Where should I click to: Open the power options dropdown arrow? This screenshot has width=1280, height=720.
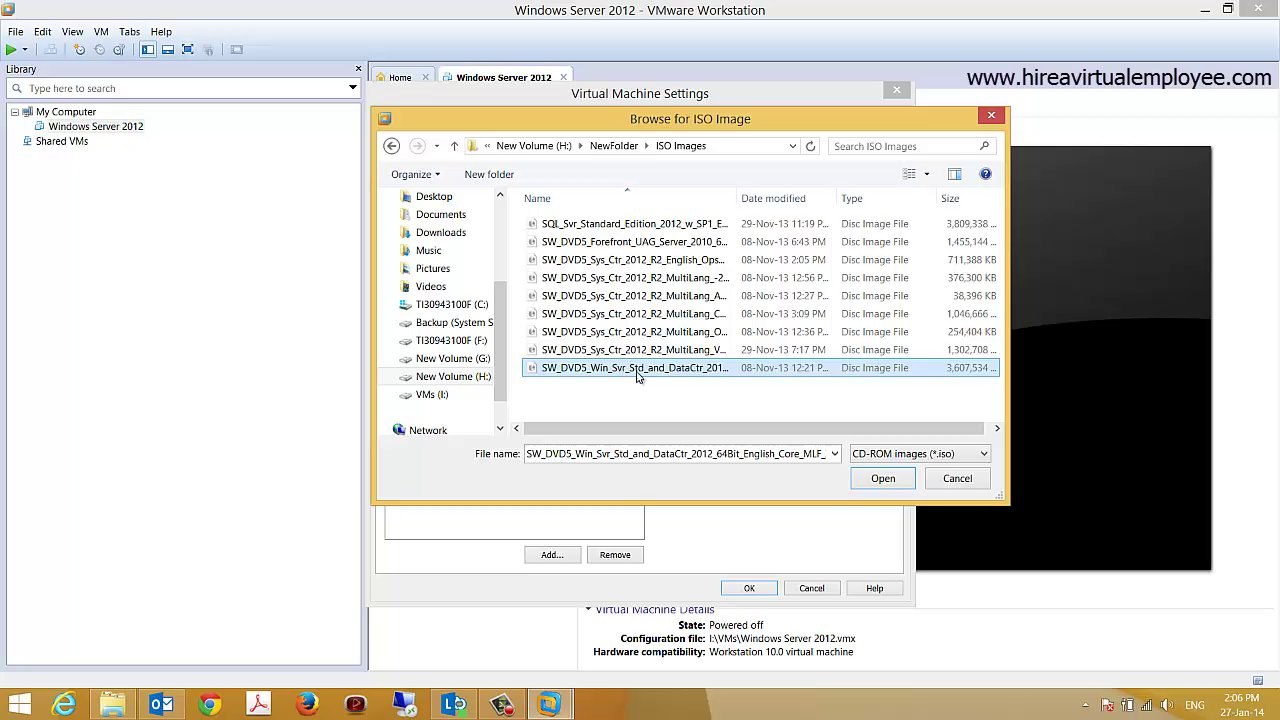[25, 50]
